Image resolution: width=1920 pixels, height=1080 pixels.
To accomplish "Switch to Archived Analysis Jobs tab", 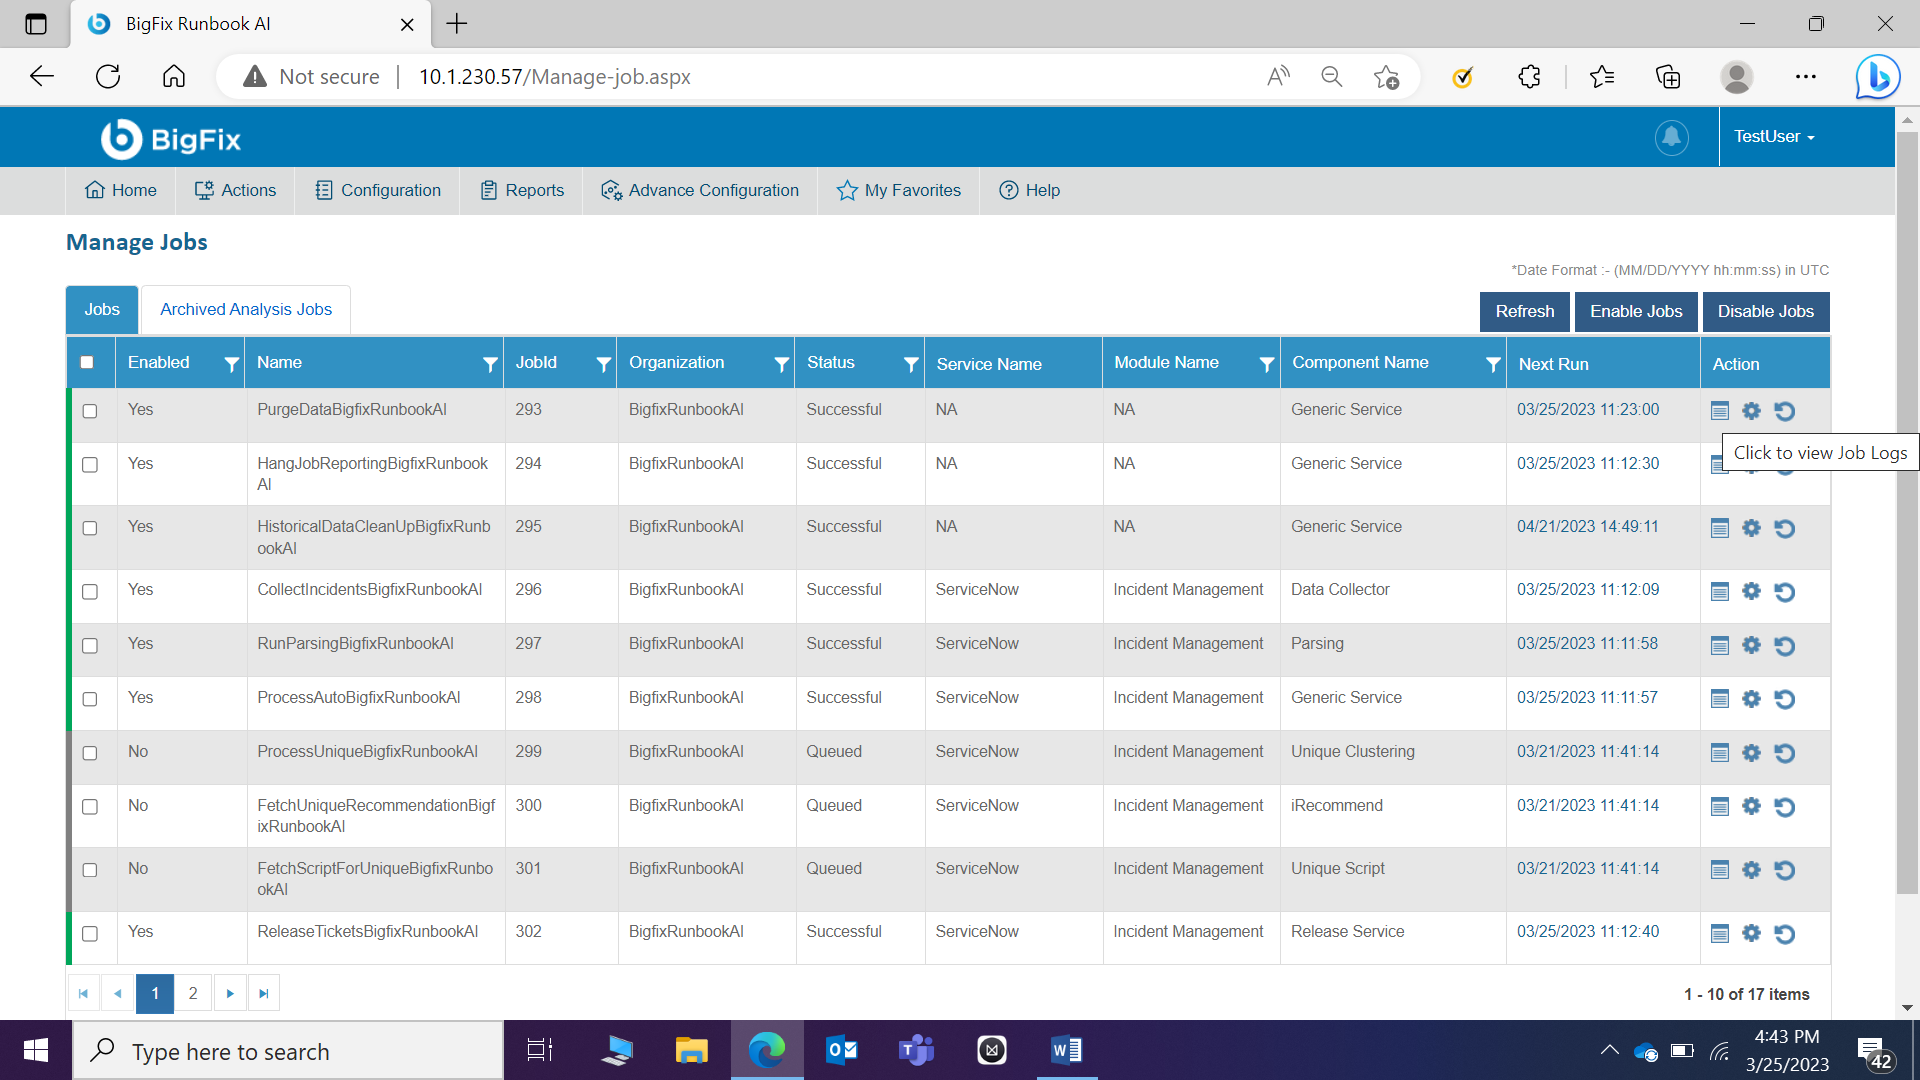I will (x=246, y=310).
